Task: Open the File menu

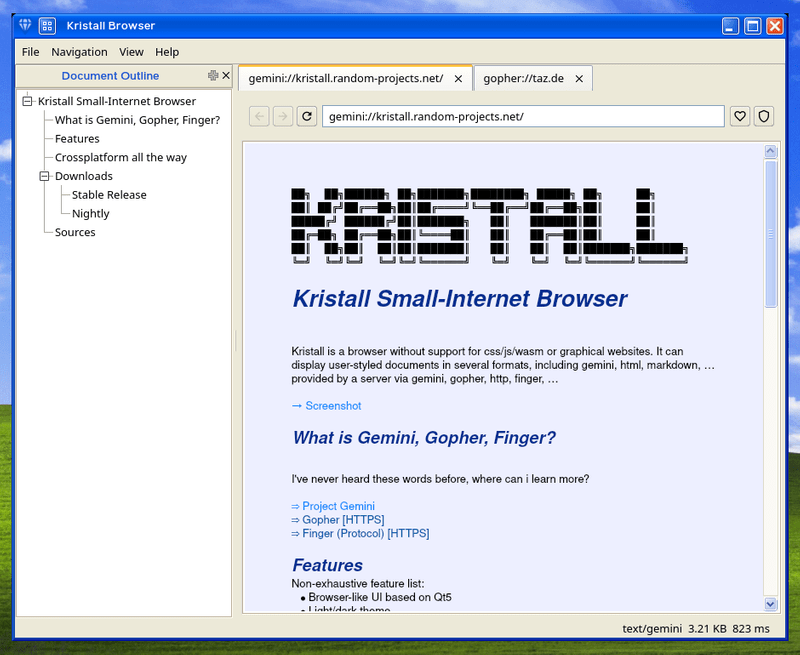Action: (30, 52)
